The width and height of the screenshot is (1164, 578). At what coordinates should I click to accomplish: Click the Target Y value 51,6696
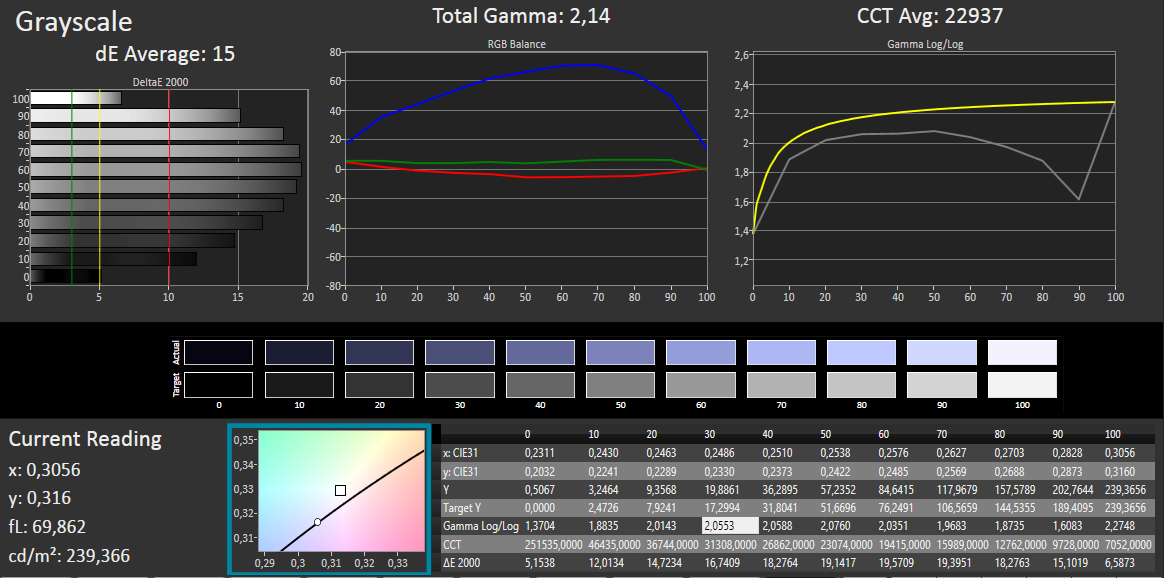point(838,508)
